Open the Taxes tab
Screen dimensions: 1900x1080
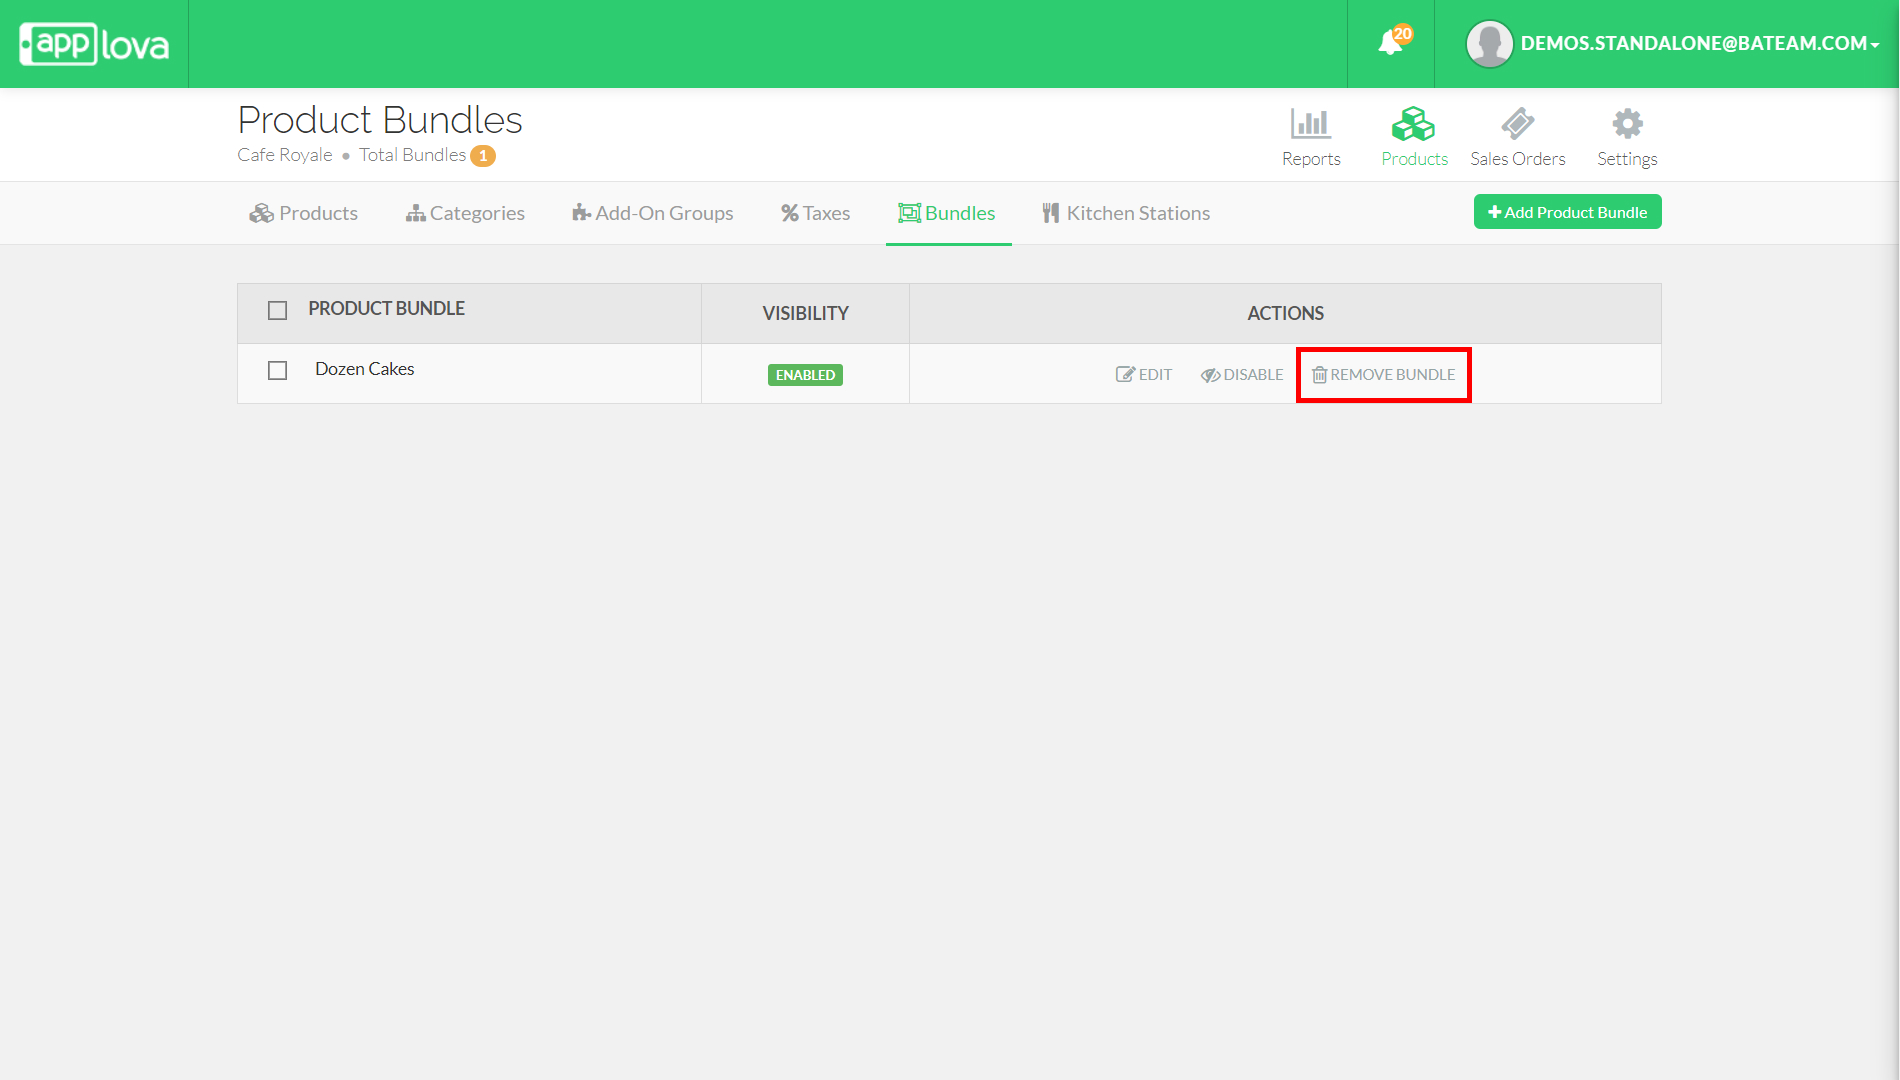click(x=815, y=213)
